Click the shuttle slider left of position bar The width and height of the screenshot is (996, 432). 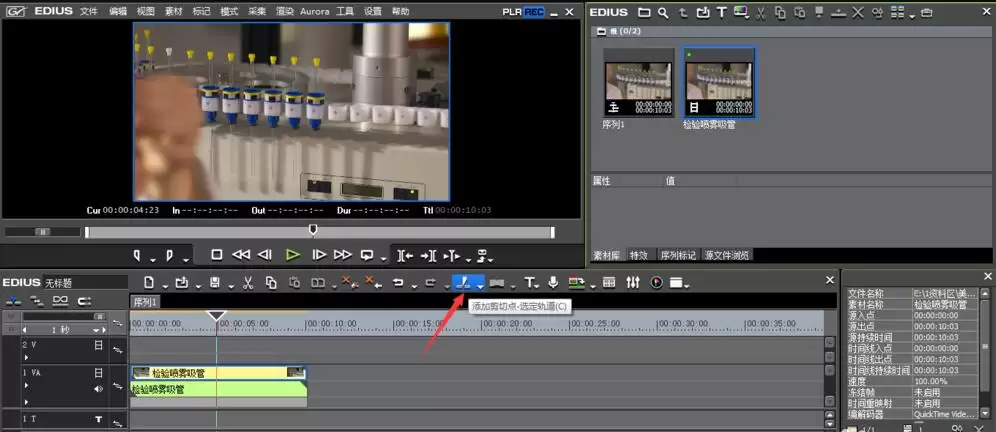[43, 232]
